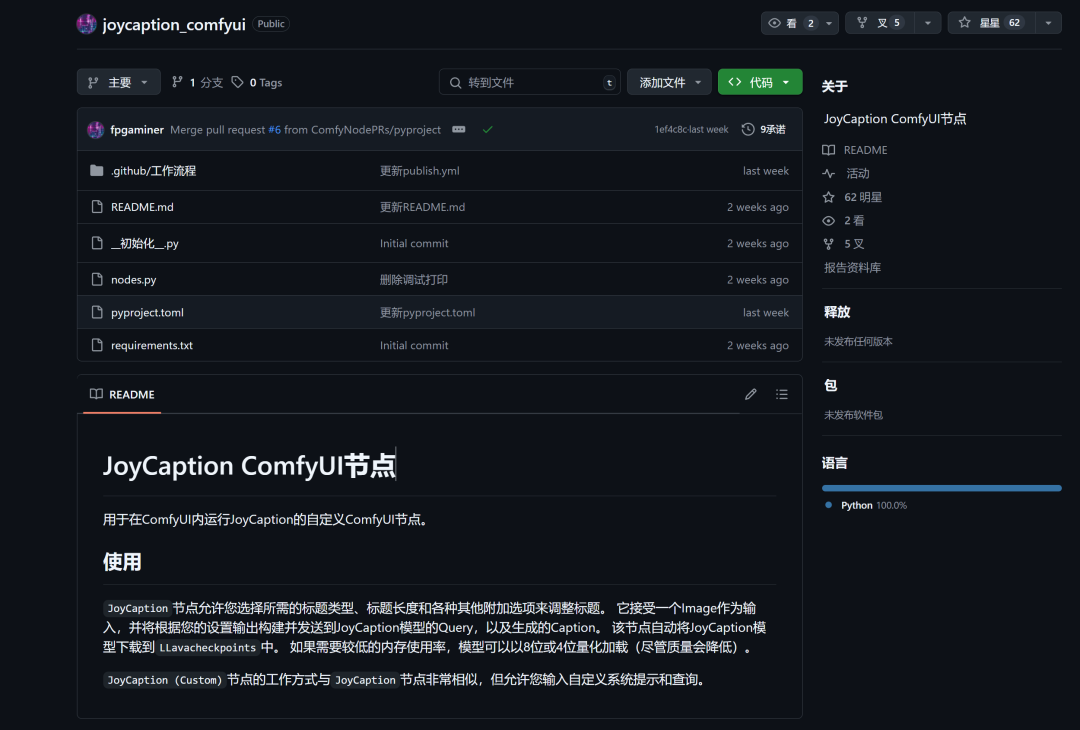This screenshot has height=730, width=1080.
Task: Click the file icon next to README.md
Action: click(x=96, y=207)
